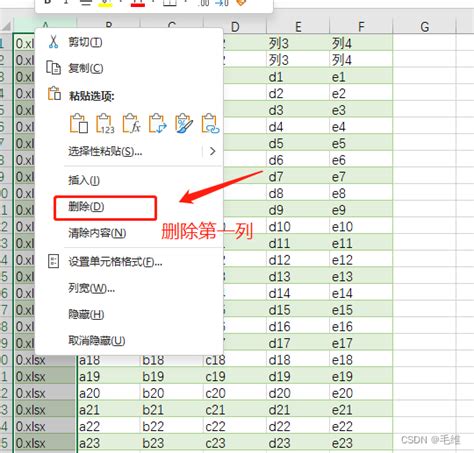Click 0.xlsx cell in the a23 row
474x453 pixels.
45,443
